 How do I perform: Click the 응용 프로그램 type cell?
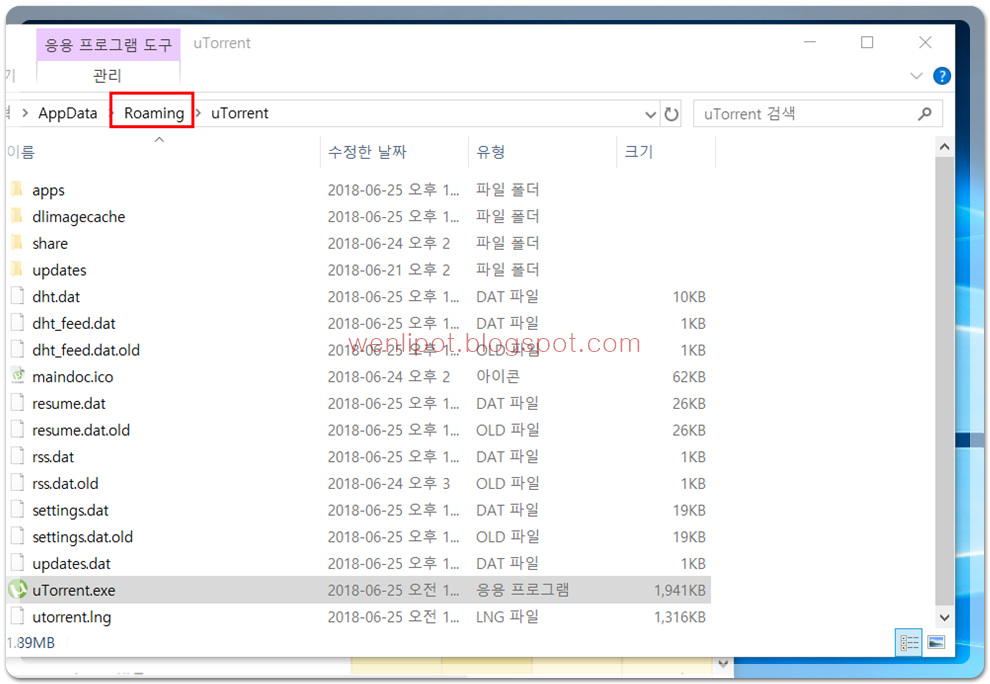(x=522, y=589)
